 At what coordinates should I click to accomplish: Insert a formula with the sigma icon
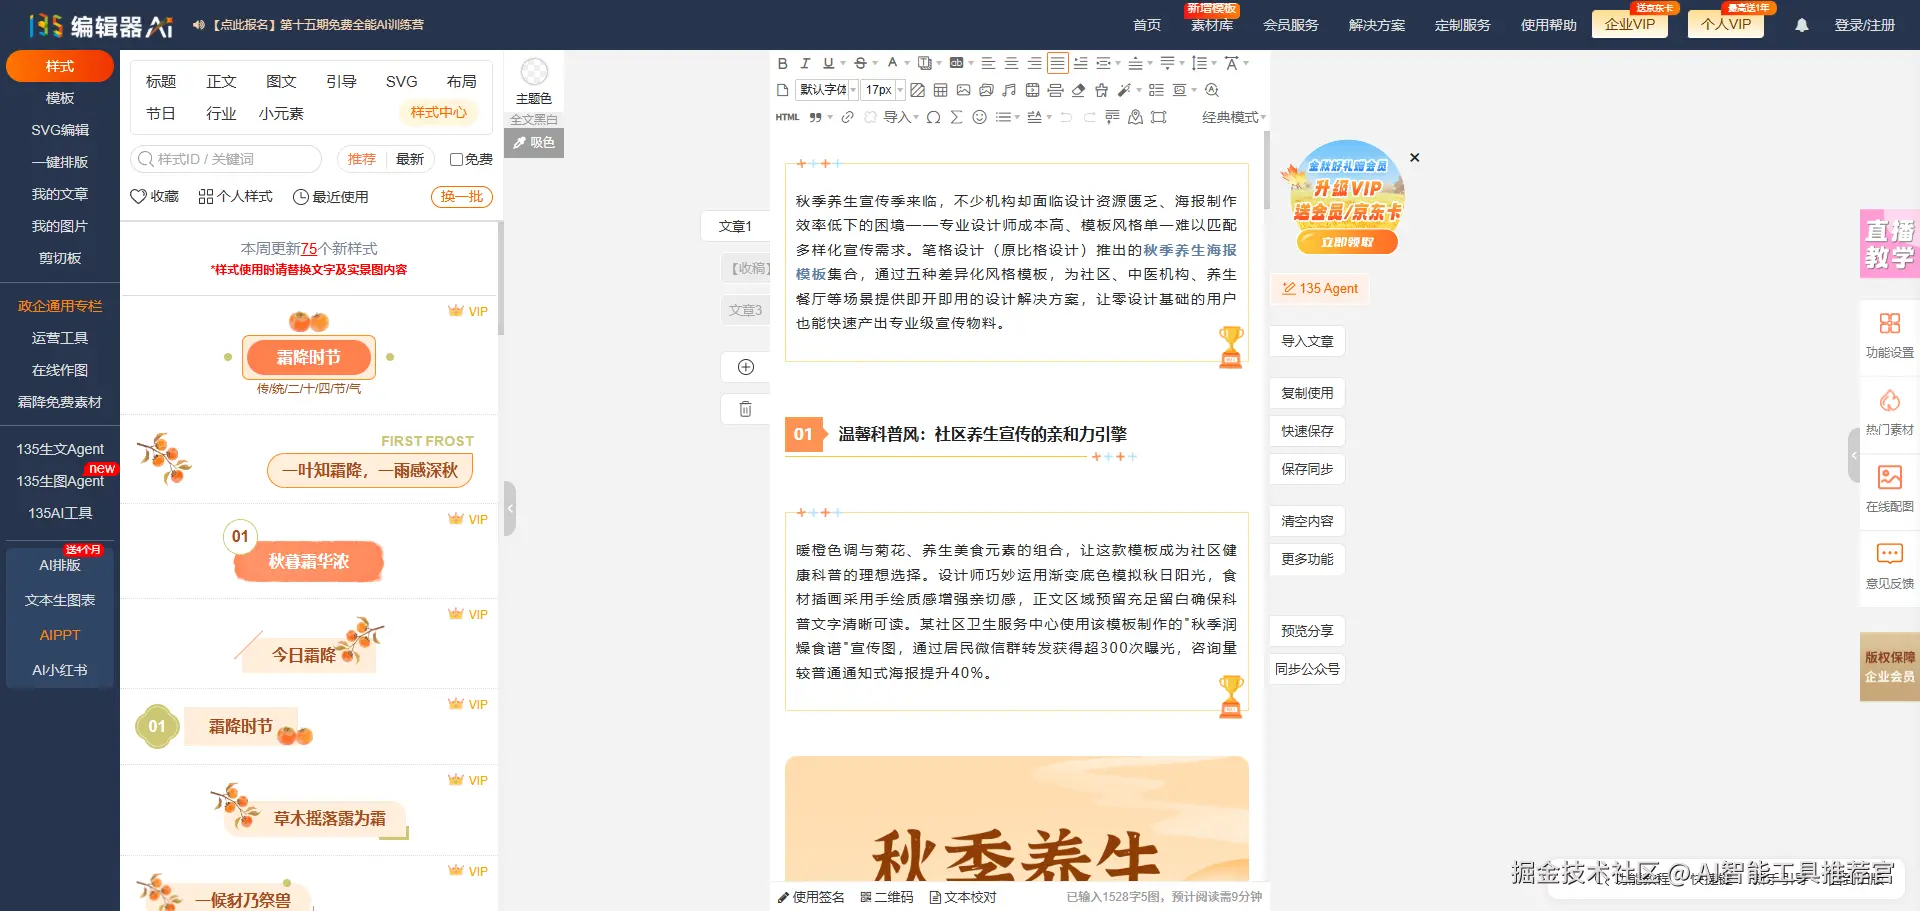click(956, 117)
